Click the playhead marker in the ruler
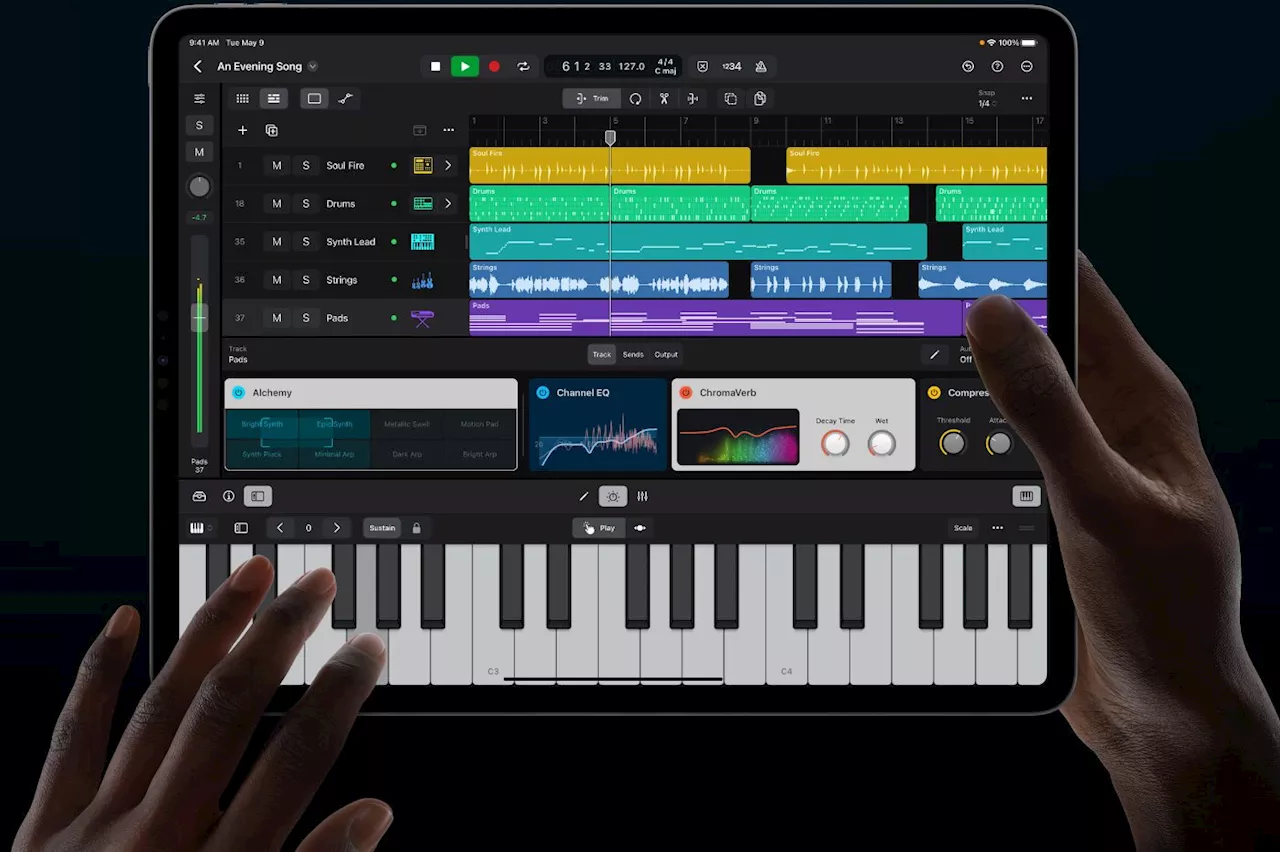Viewport: 1280px width, 852px height. [610, 137]
